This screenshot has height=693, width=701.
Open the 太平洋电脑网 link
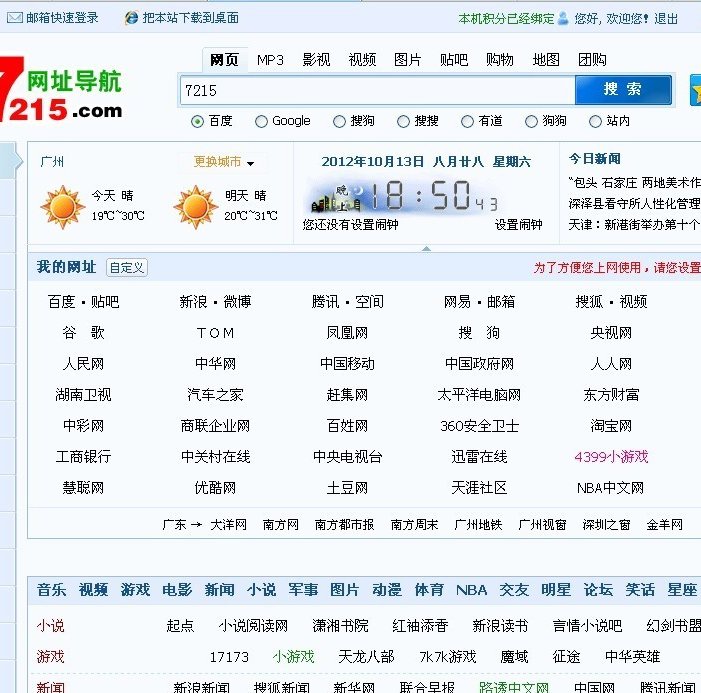[x=479, y=395]
